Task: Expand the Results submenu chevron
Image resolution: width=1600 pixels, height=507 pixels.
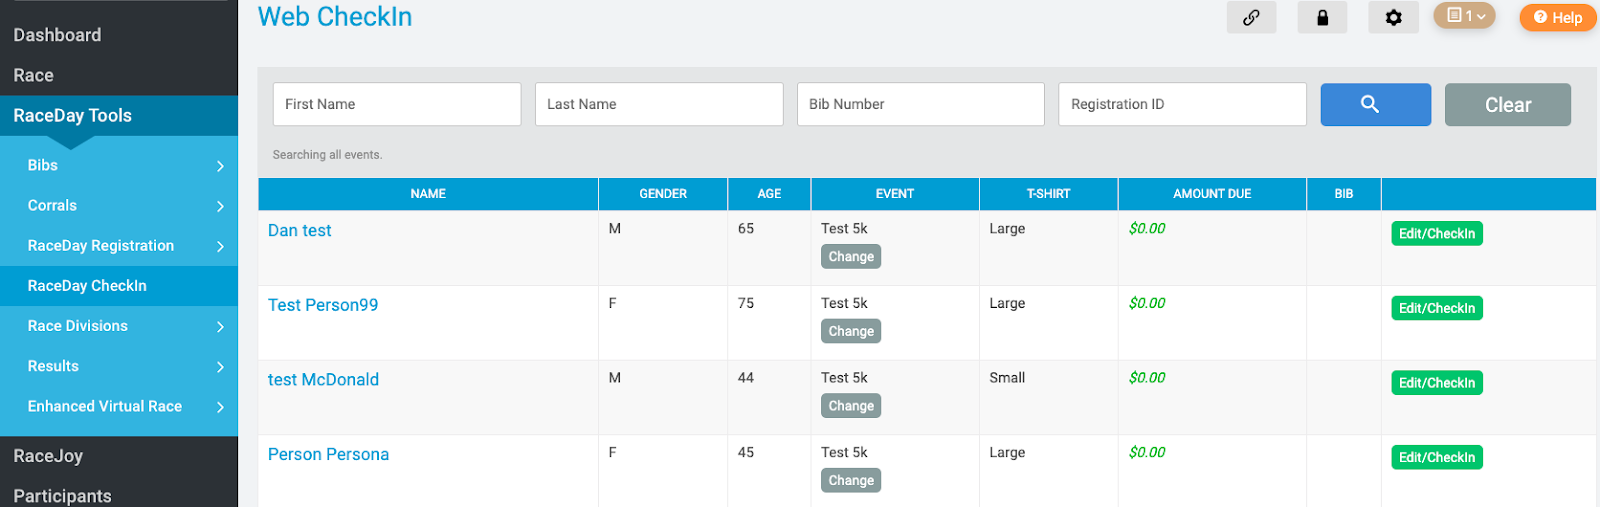Action: point(220,367)
